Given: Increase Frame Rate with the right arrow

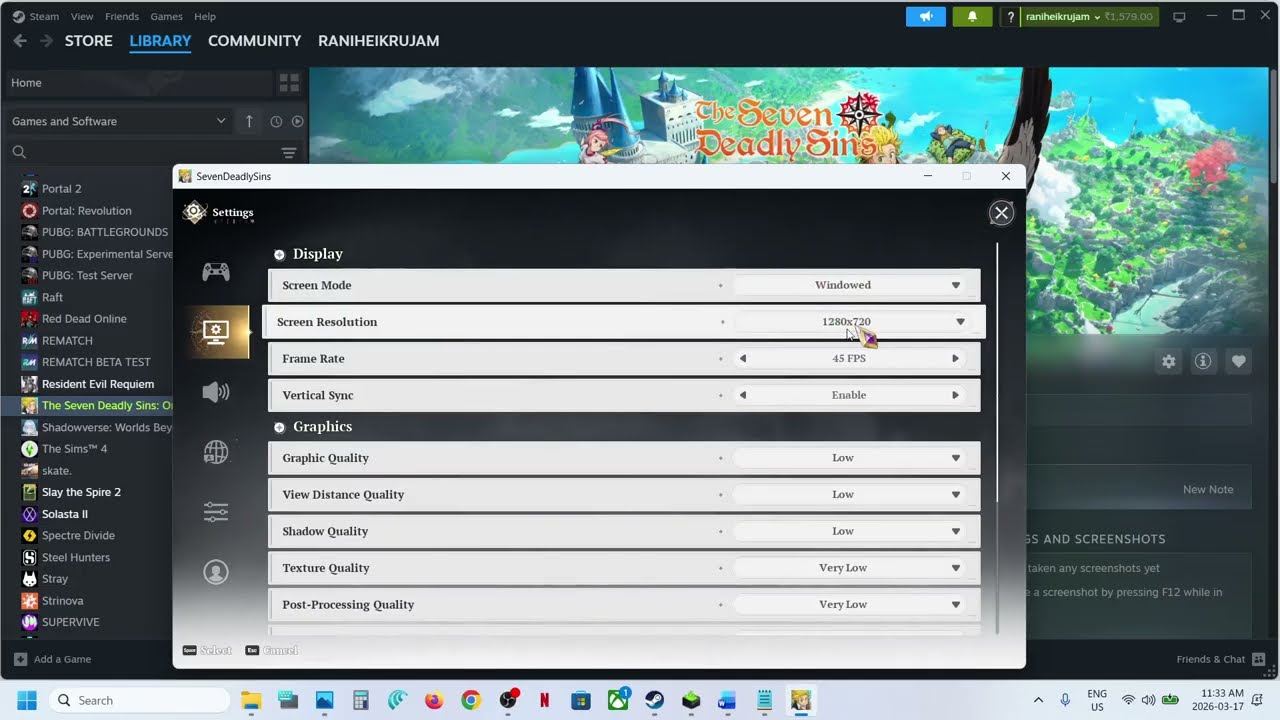Looking at the screenshot, I should click(955, 358).
